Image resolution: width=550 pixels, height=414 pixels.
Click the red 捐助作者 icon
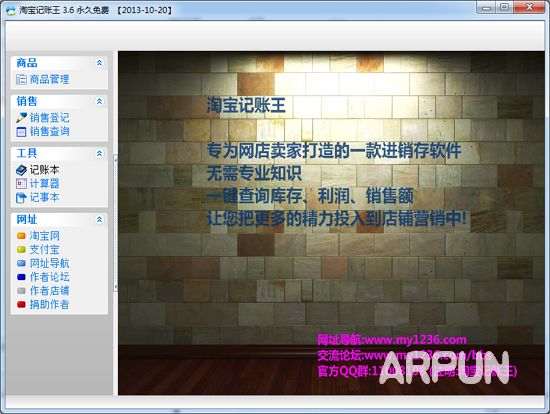click(x=21, y=305)
